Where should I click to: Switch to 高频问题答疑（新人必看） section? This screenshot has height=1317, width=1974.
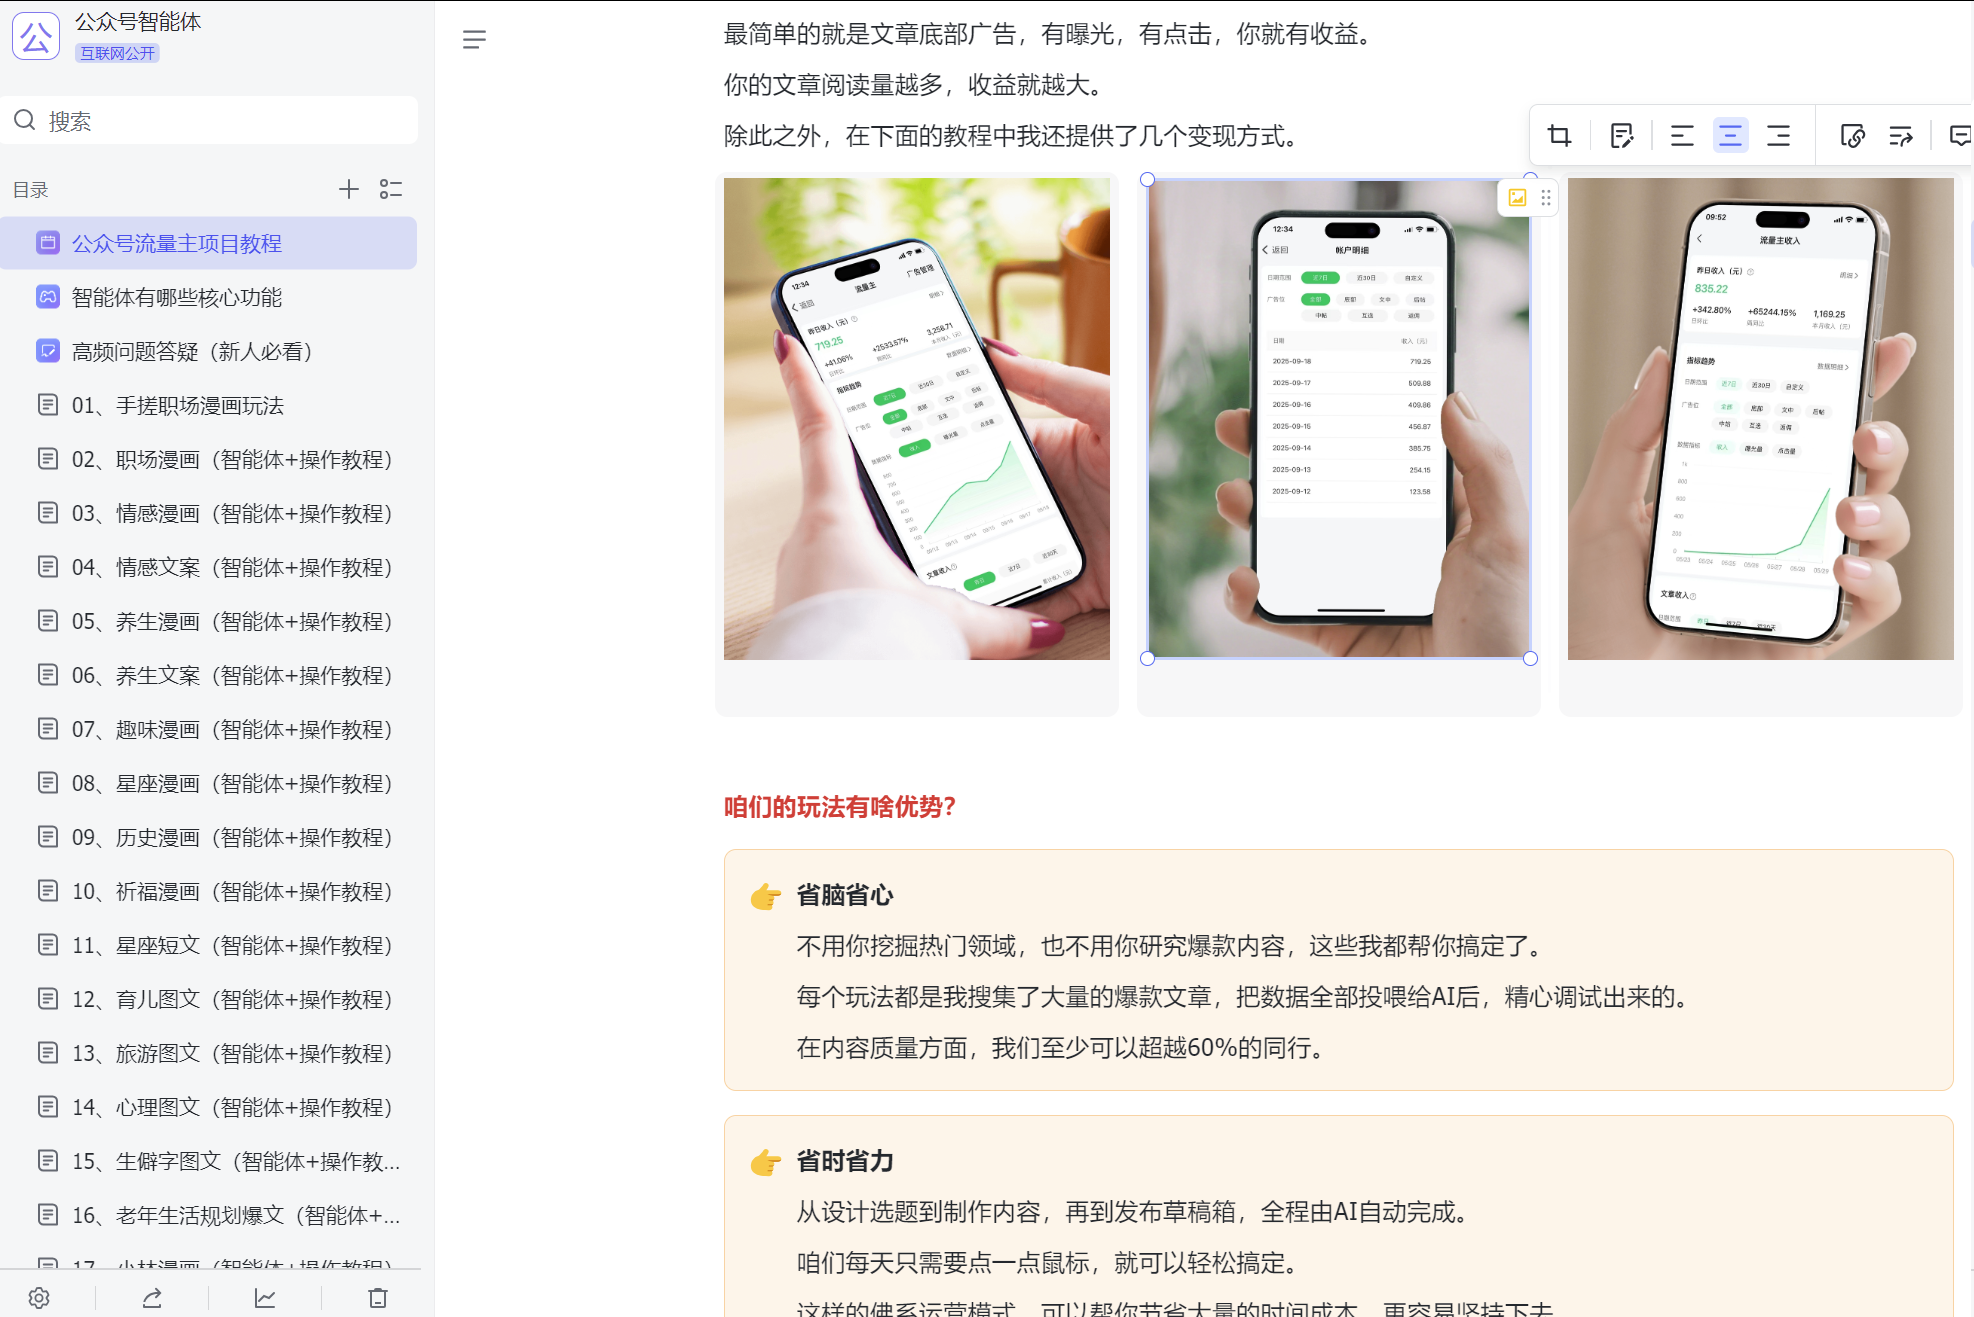[192, 352]
